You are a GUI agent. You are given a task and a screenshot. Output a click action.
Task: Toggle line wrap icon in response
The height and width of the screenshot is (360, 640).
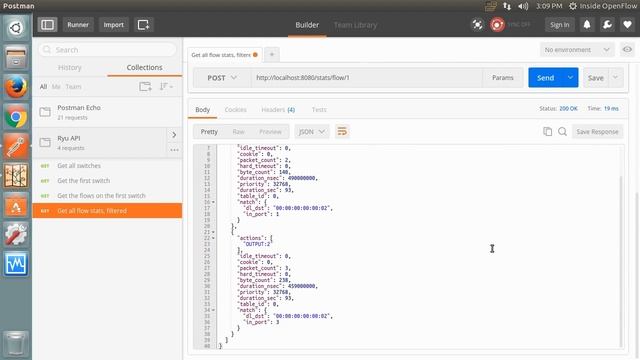(342, 131)
